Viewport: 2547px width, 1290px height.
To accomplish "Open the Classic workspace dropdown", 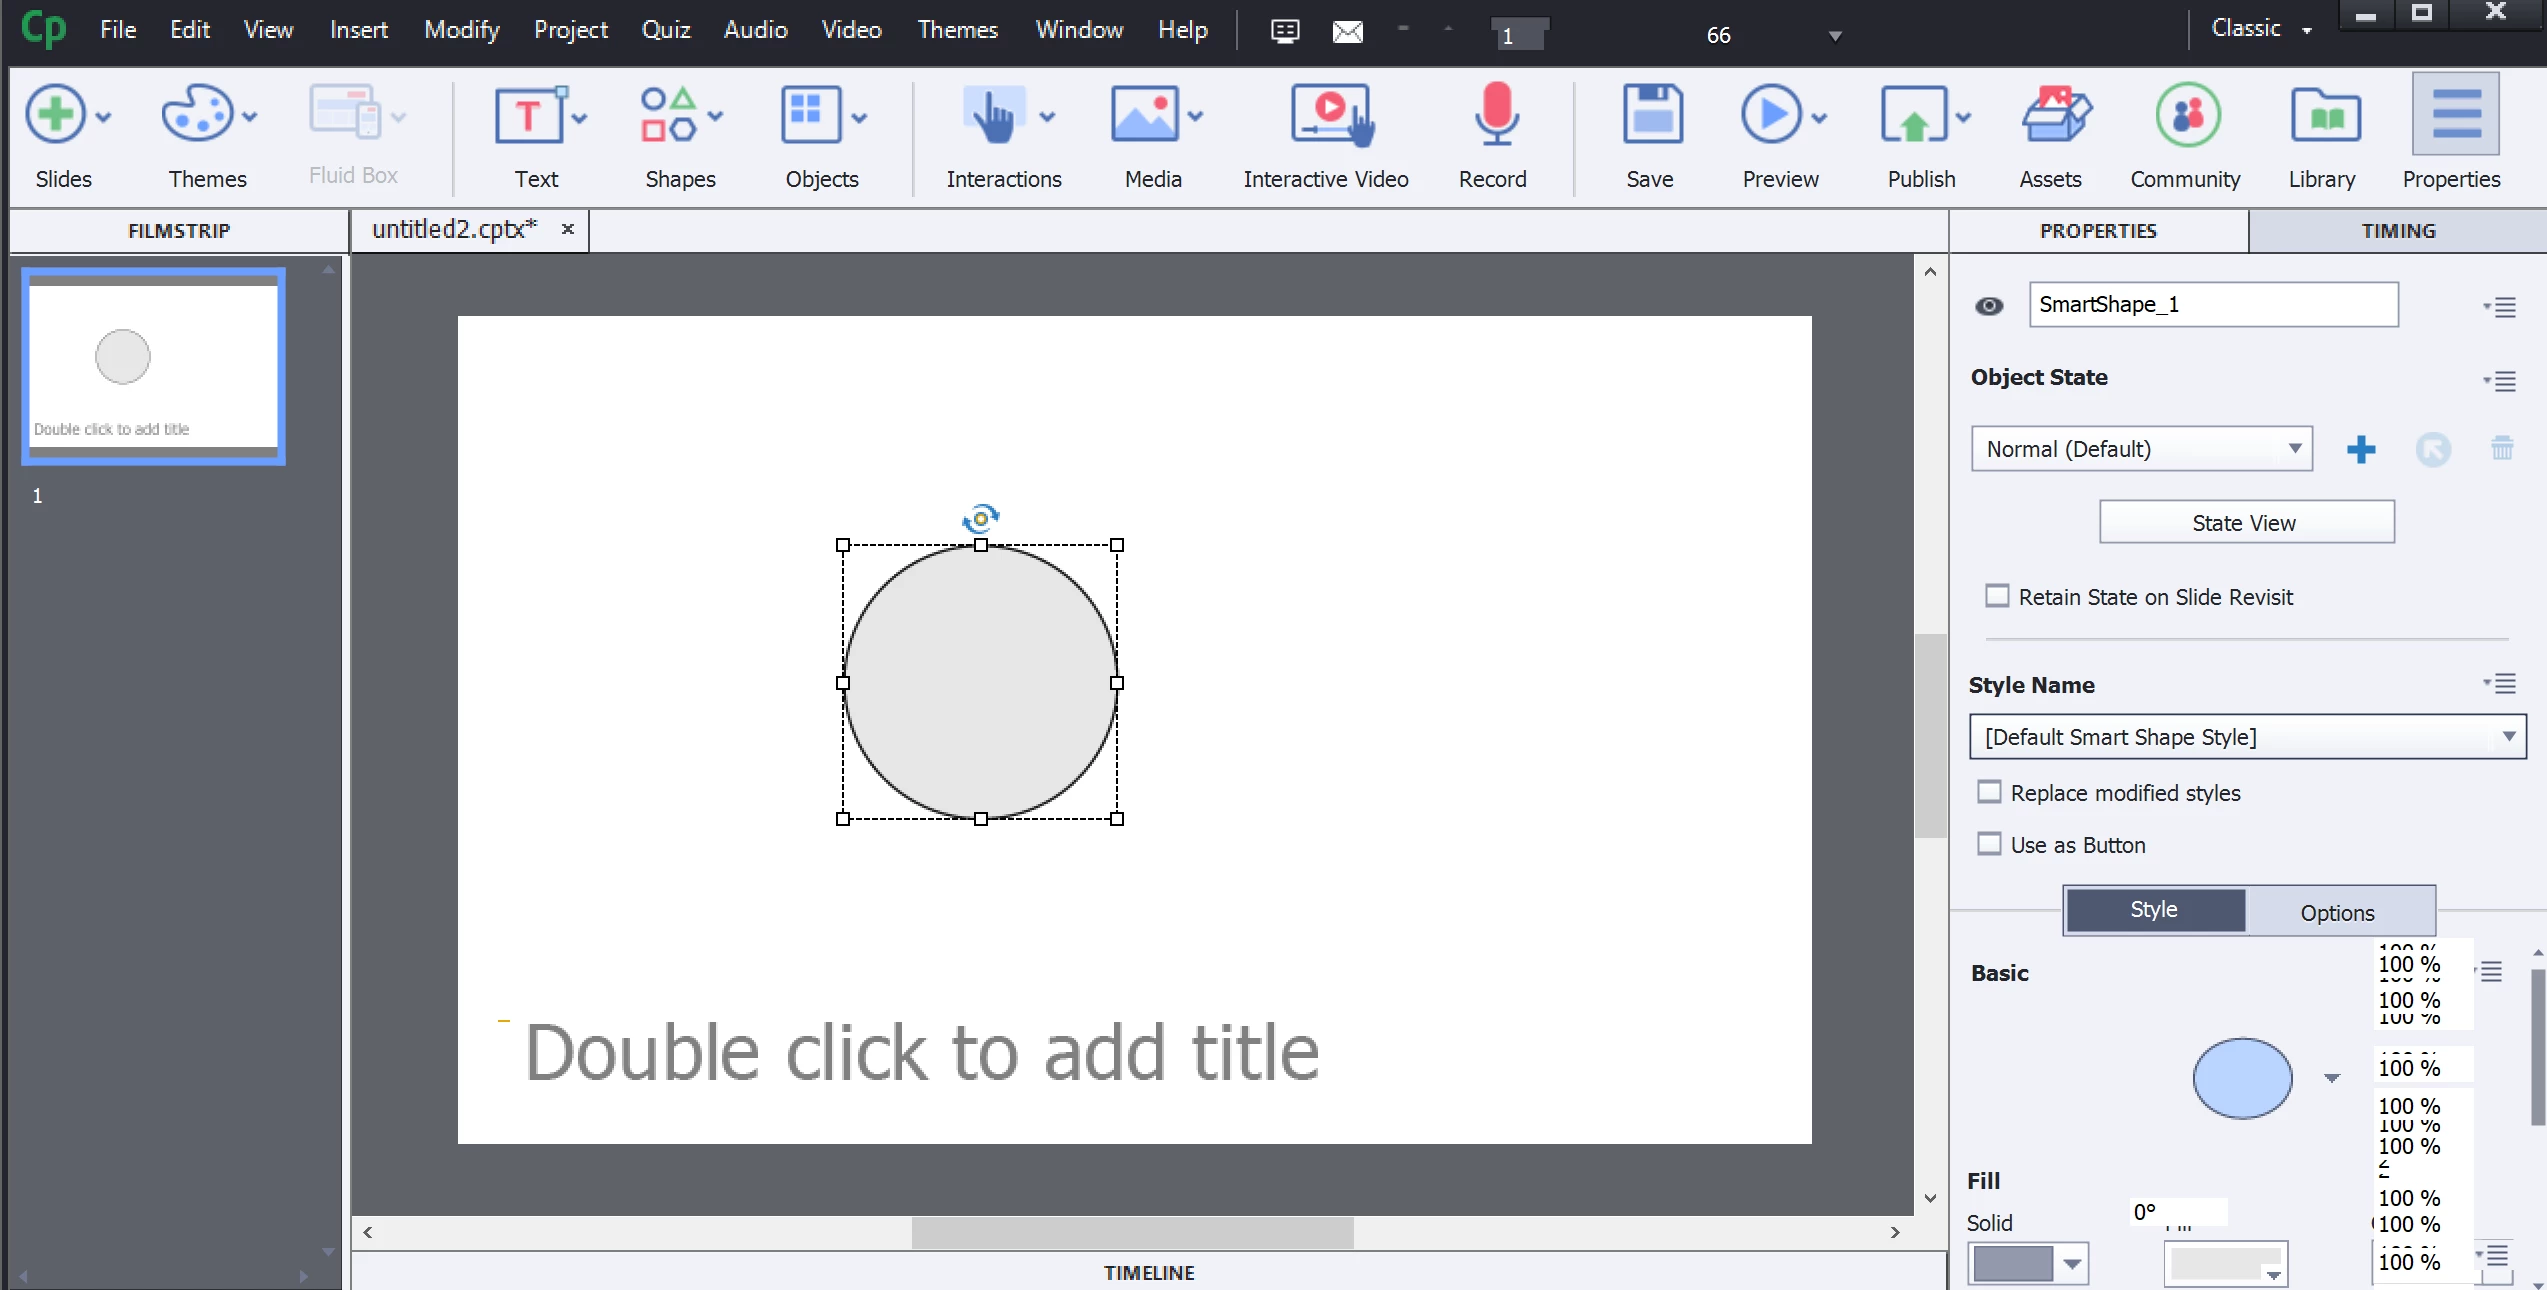I will [x=2262, y=29].
